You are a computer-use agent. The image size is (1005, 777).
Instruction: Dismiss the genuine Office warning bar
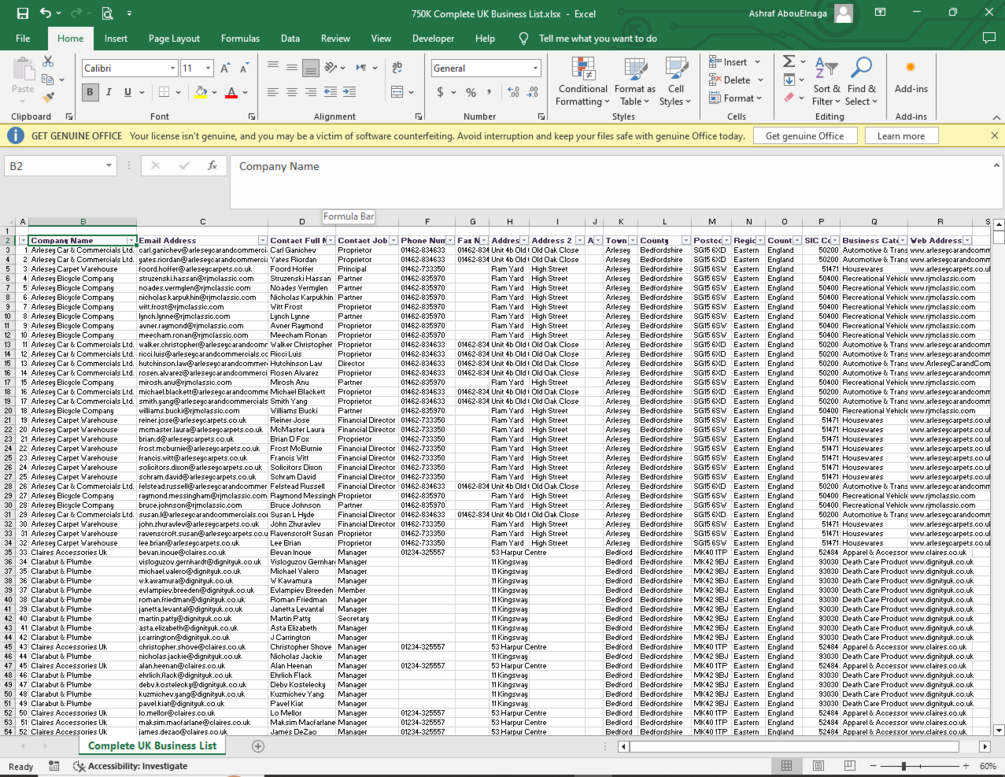(x=994, y=136)
